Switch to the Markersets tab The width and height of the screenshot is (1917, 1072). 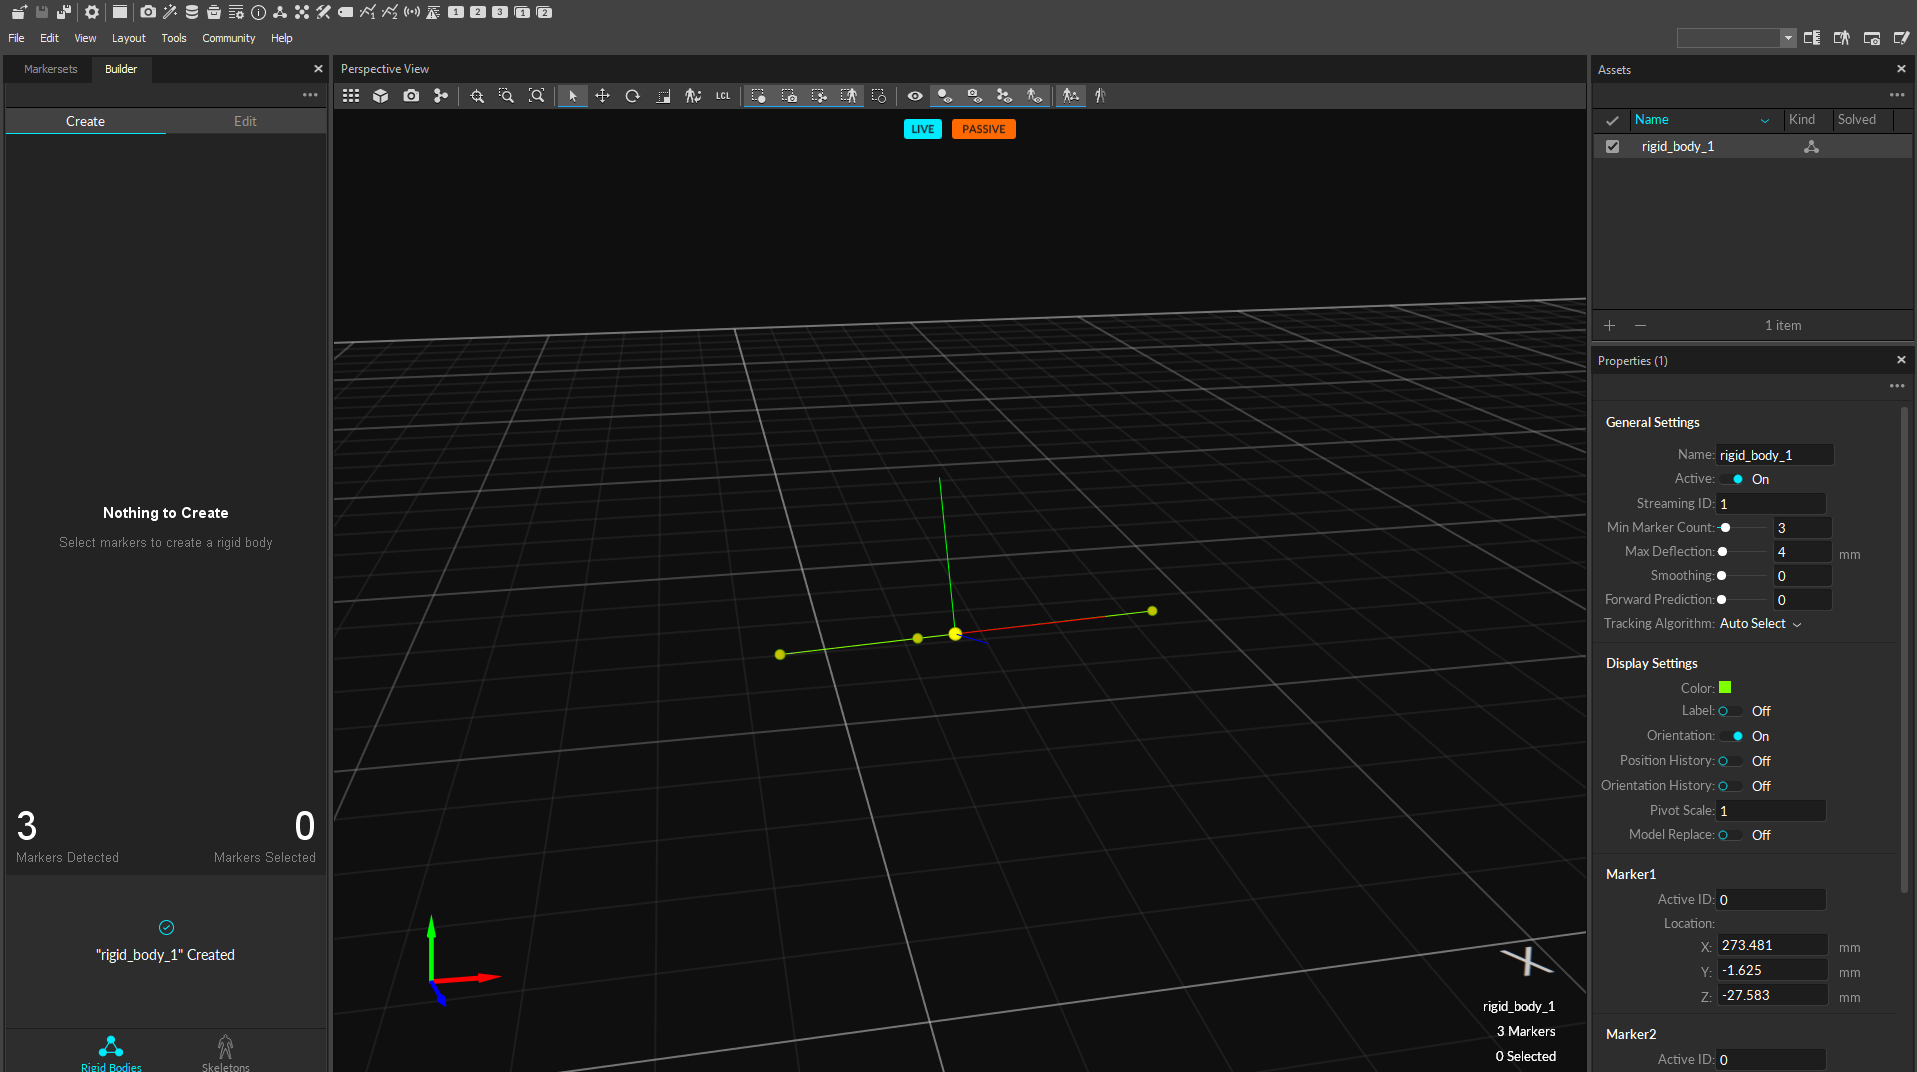coord(50,69)
